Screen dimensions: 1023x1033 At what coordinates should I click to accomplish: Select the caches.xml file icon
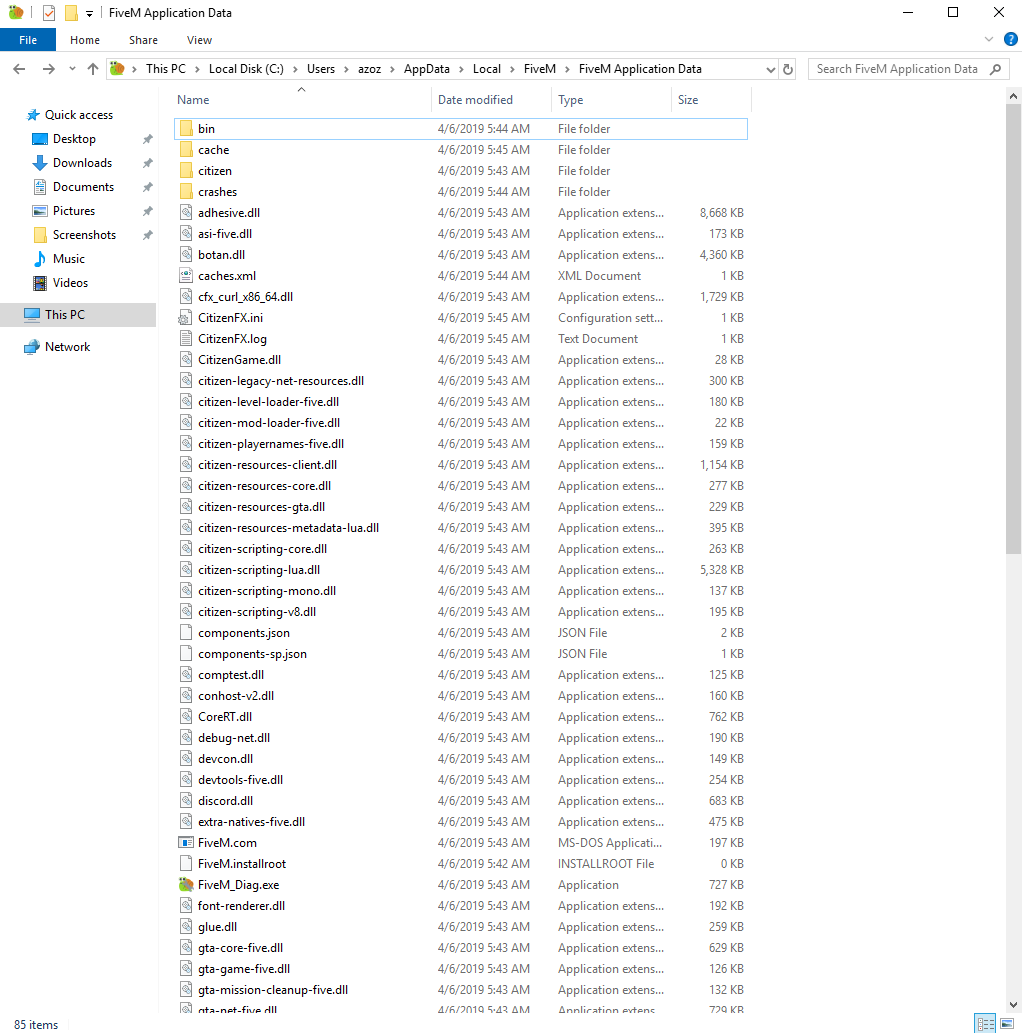pyautogui.click(x=186, y=275)
